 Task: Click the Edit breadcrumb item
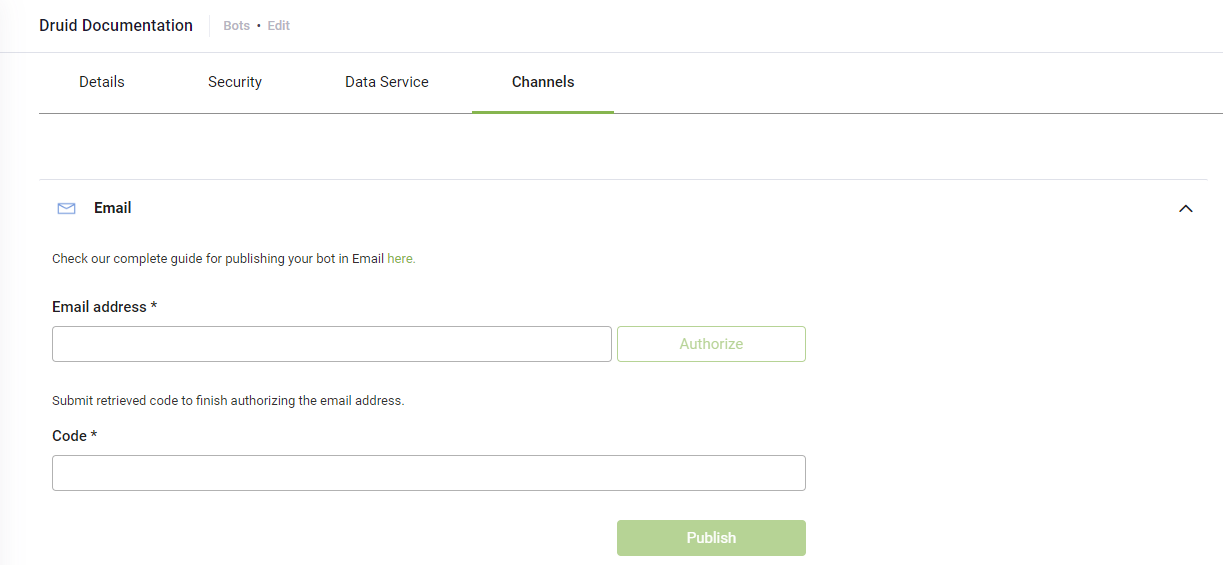point(279,26)
